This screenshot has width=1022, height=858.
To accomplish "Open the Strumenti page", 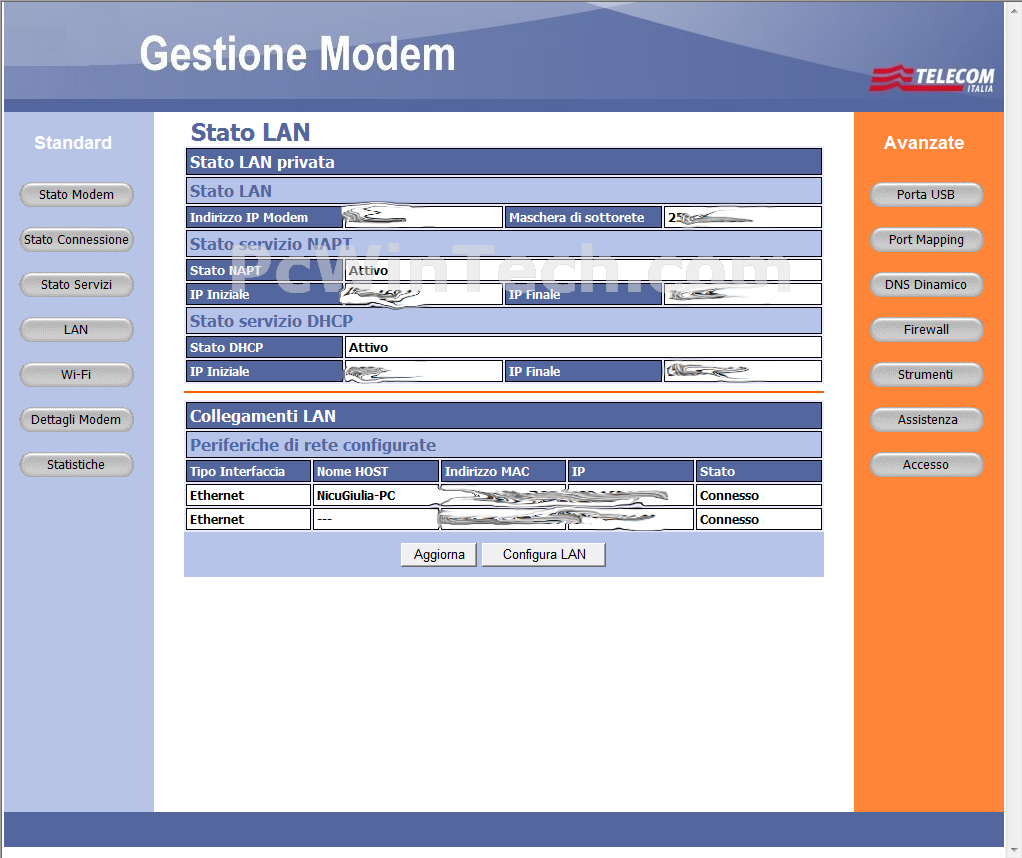I will [x=926, y=374].
